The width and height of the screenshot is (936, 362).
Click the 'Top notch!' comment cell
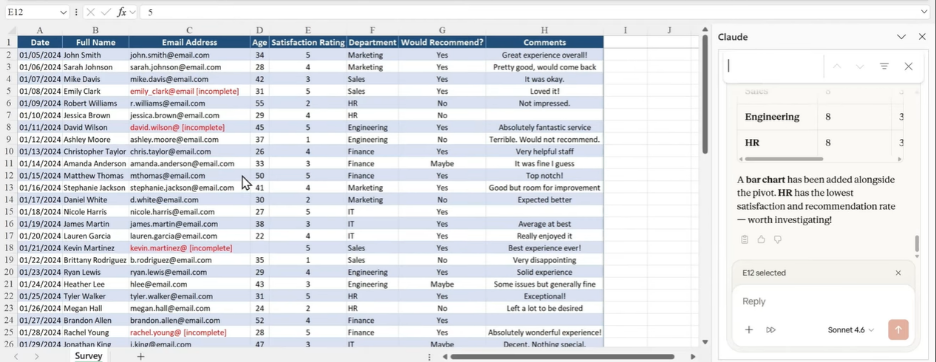point(544,176)
